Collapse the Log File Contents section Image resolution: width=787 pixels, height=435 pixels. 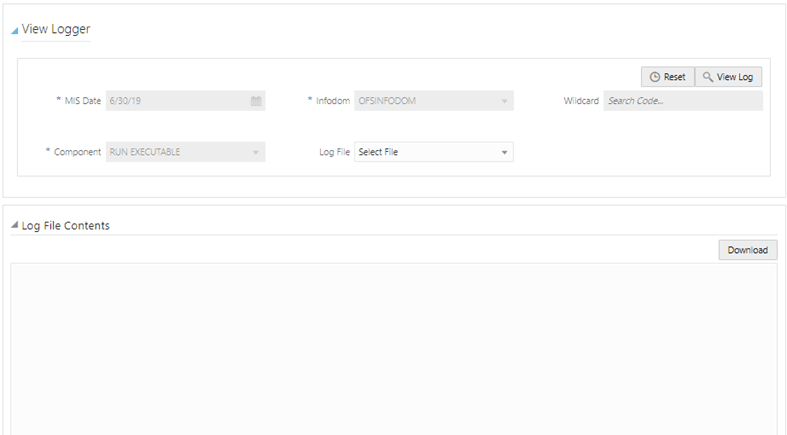(15, 225)
